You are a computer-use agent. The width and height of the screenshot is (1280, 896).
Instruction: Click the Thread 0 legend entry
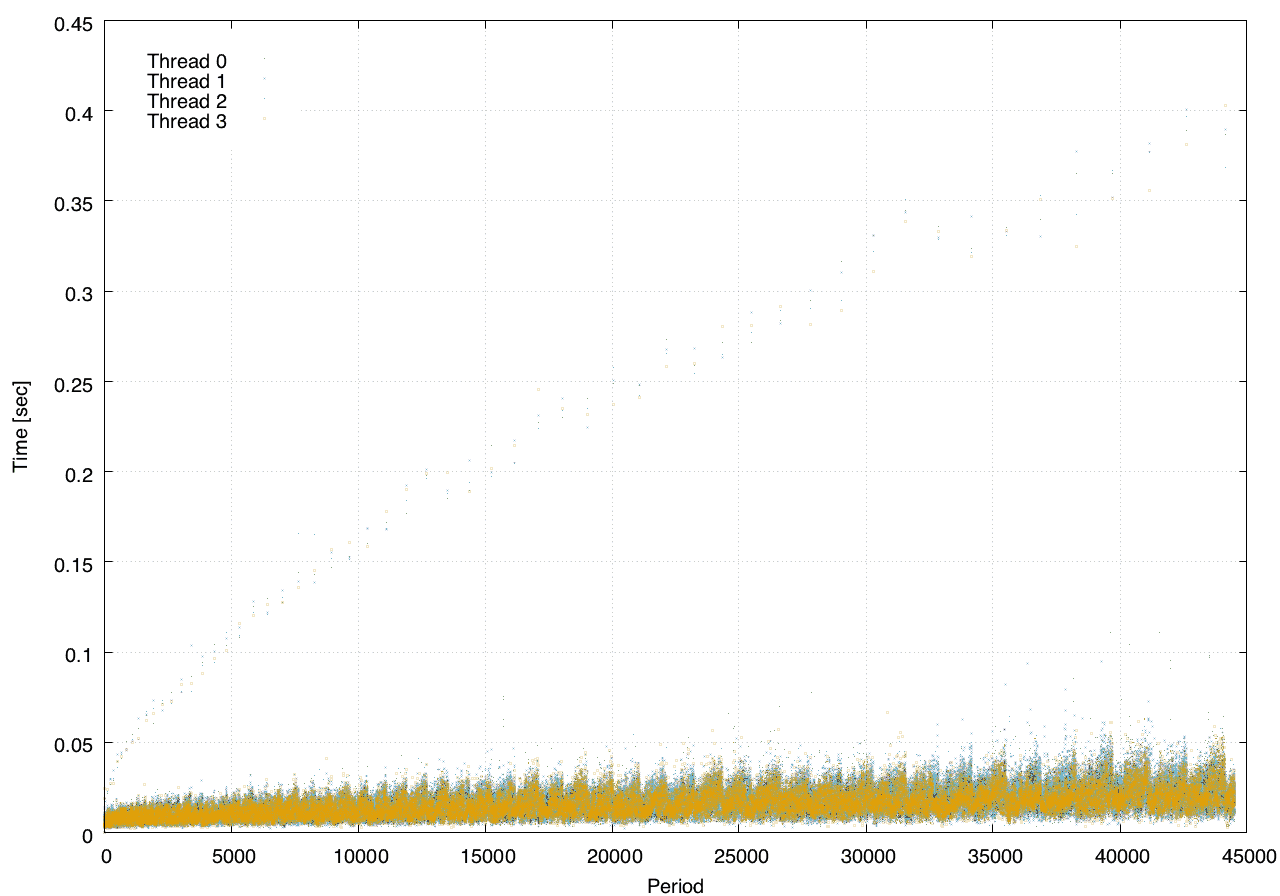pos(187,60)
